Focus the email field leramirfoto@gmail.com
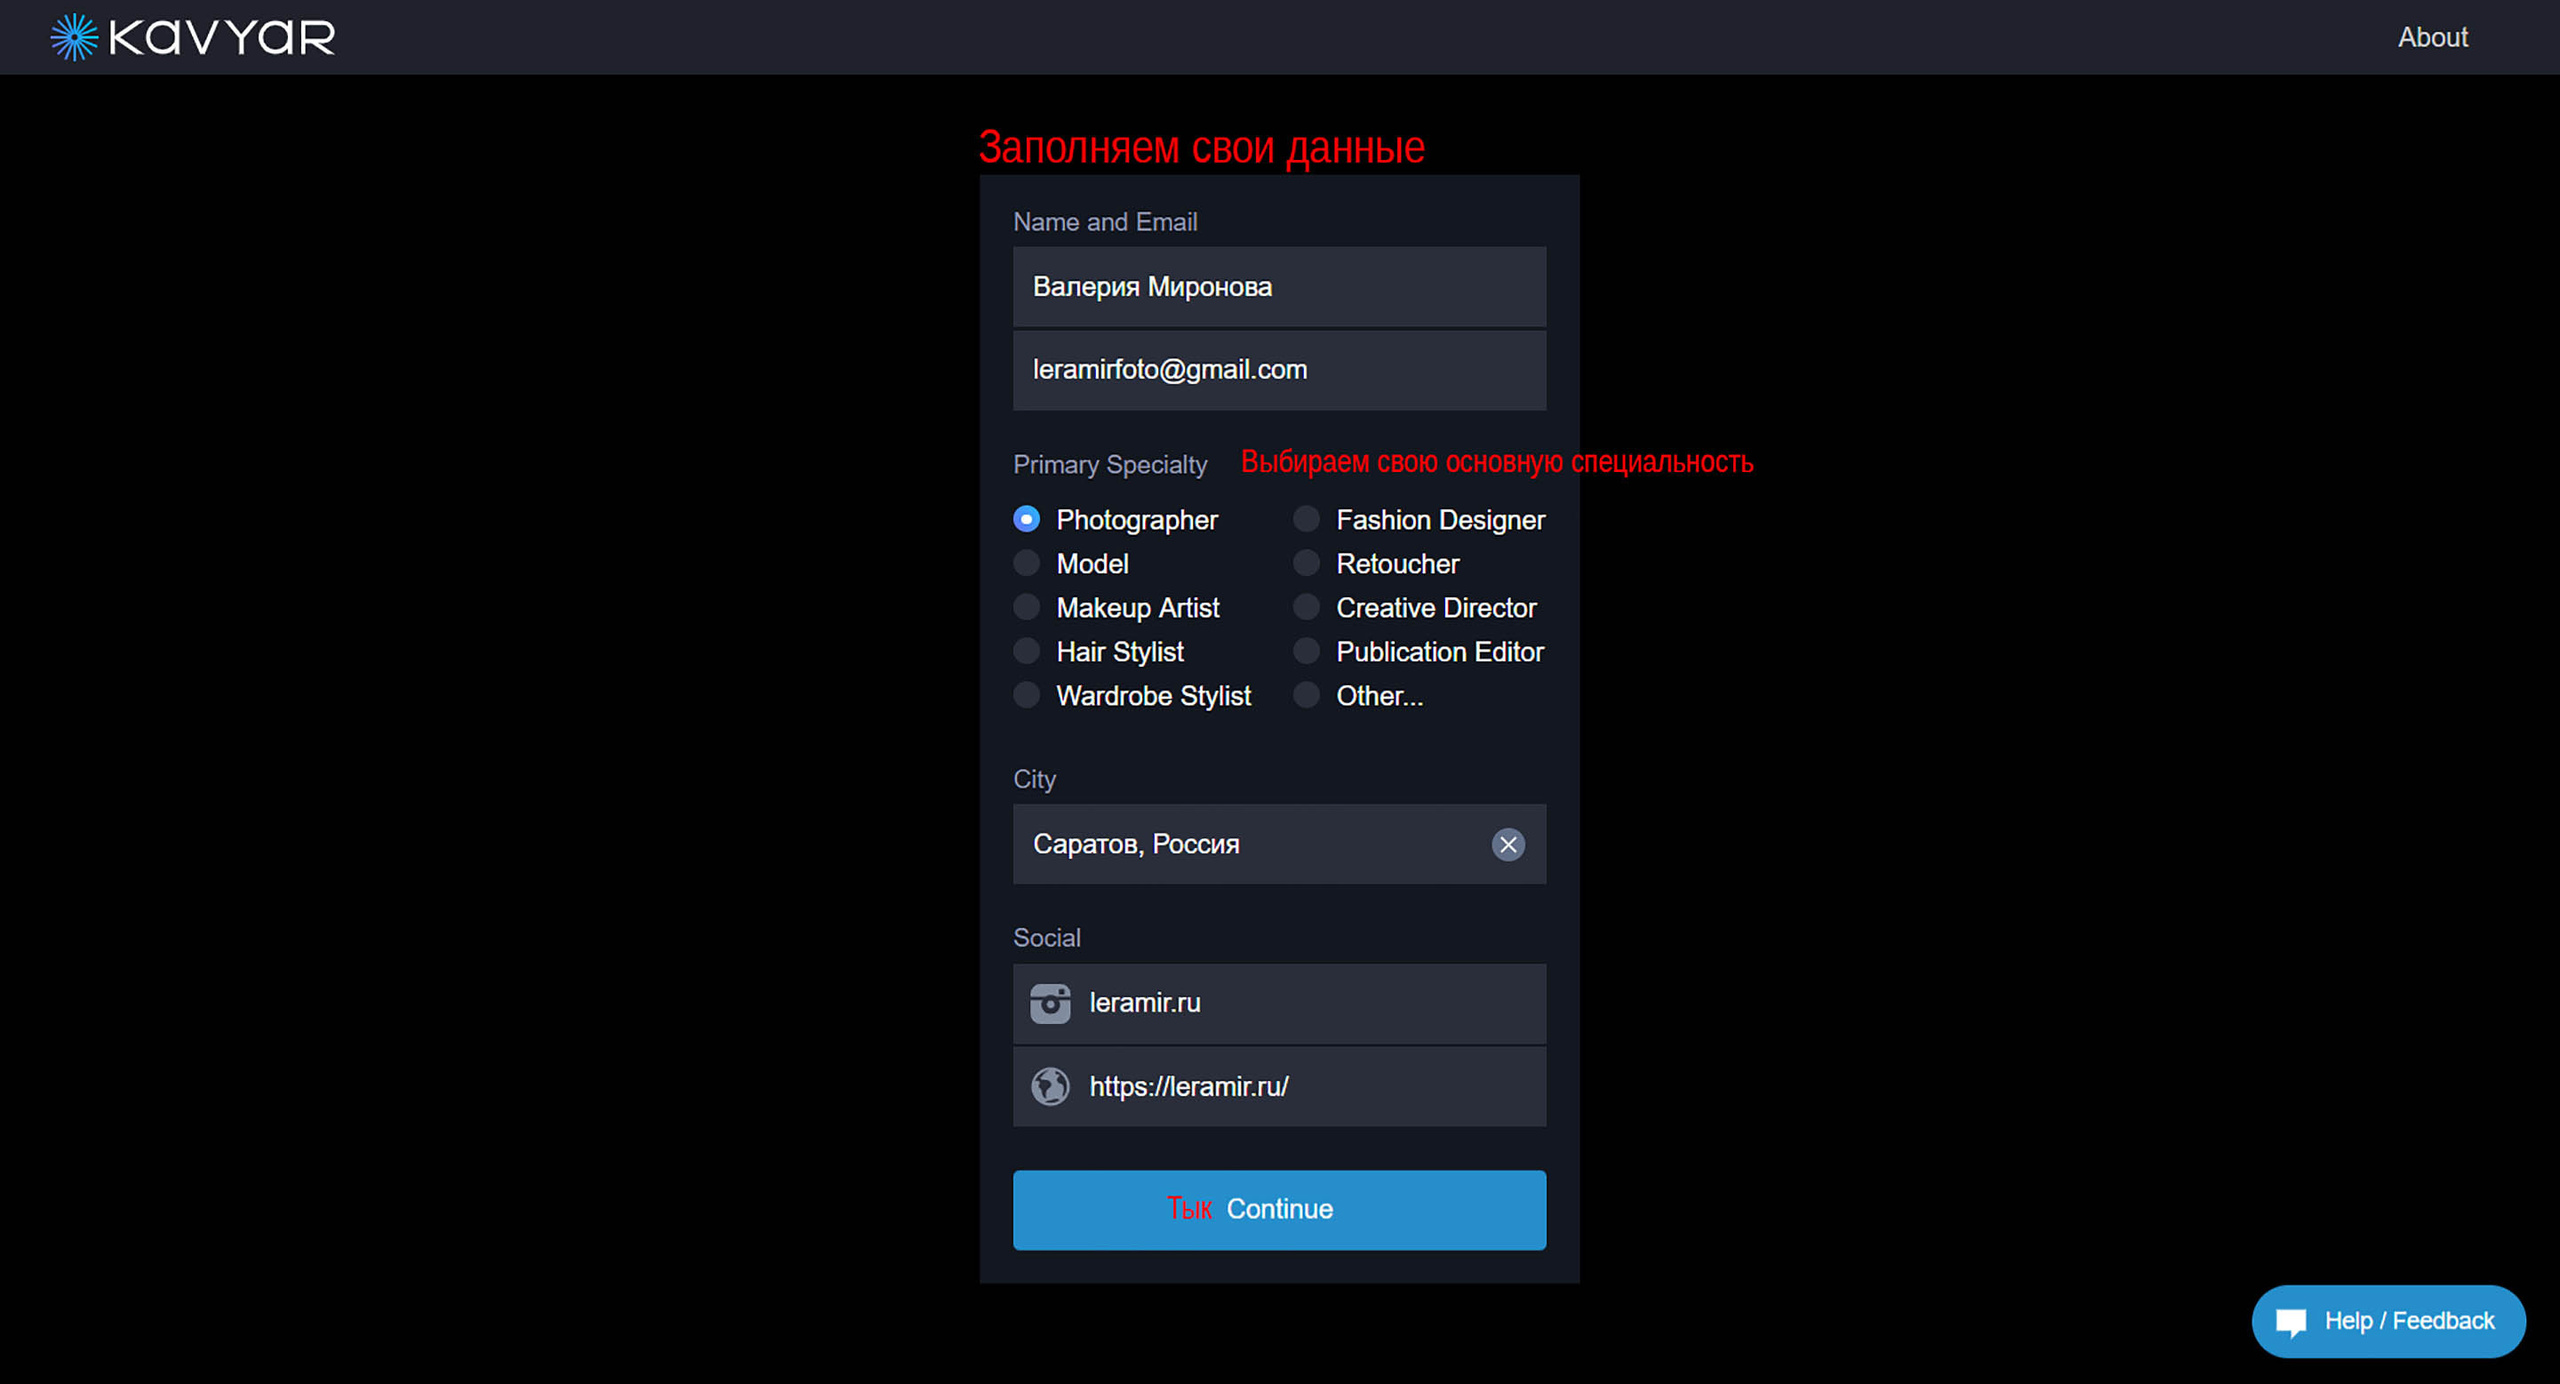Viewport: 2560px width, 1384px height. [x=1278, y=370]
